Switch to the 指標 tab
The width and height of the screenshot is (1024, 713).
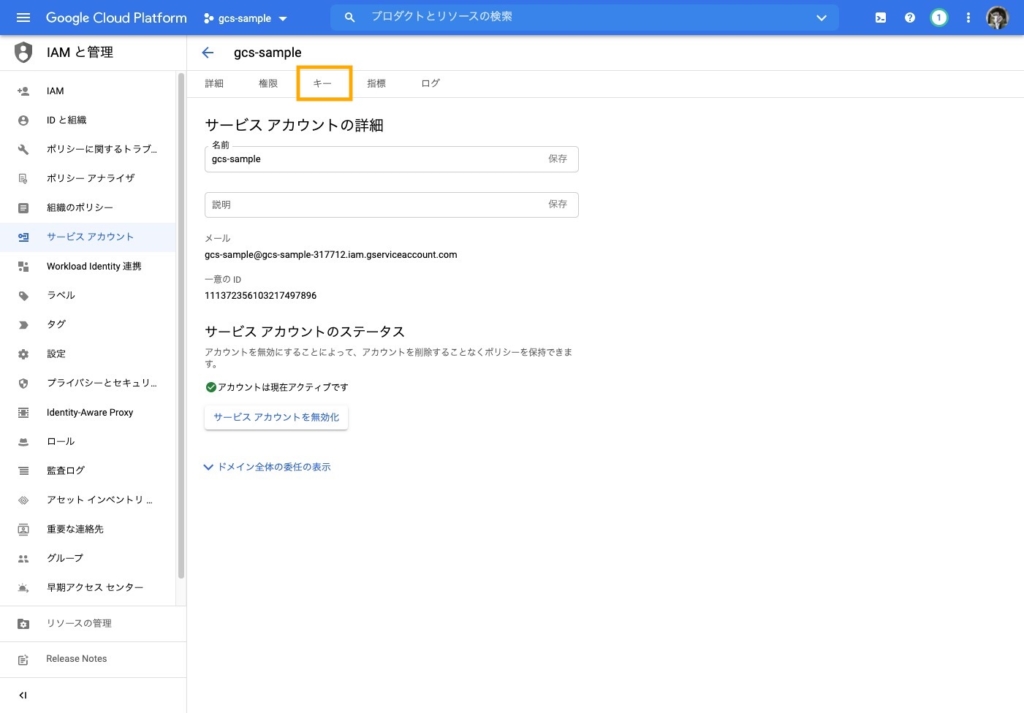tap(376, 84)
